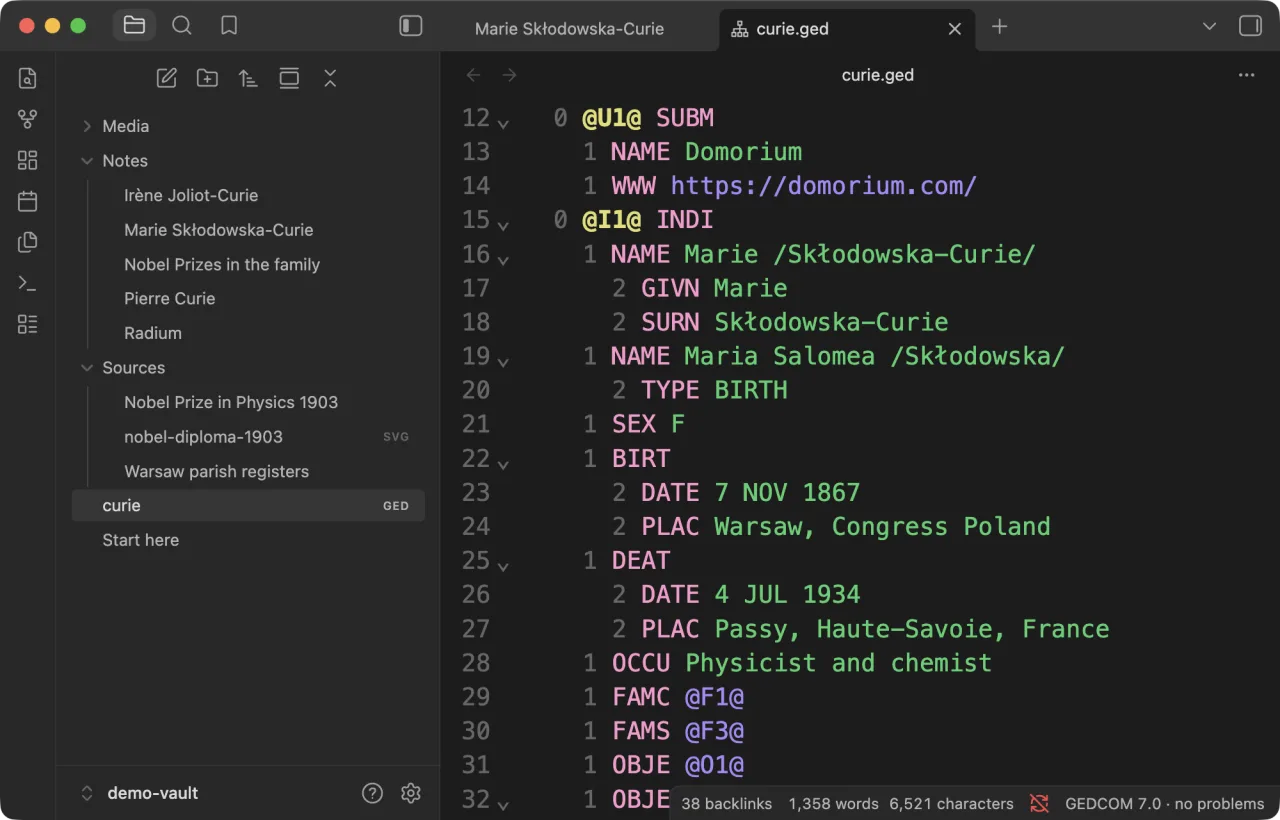Open Nobel Prizes in the family note
Screen dimensions: 1280x820
[x=222, y=264]
